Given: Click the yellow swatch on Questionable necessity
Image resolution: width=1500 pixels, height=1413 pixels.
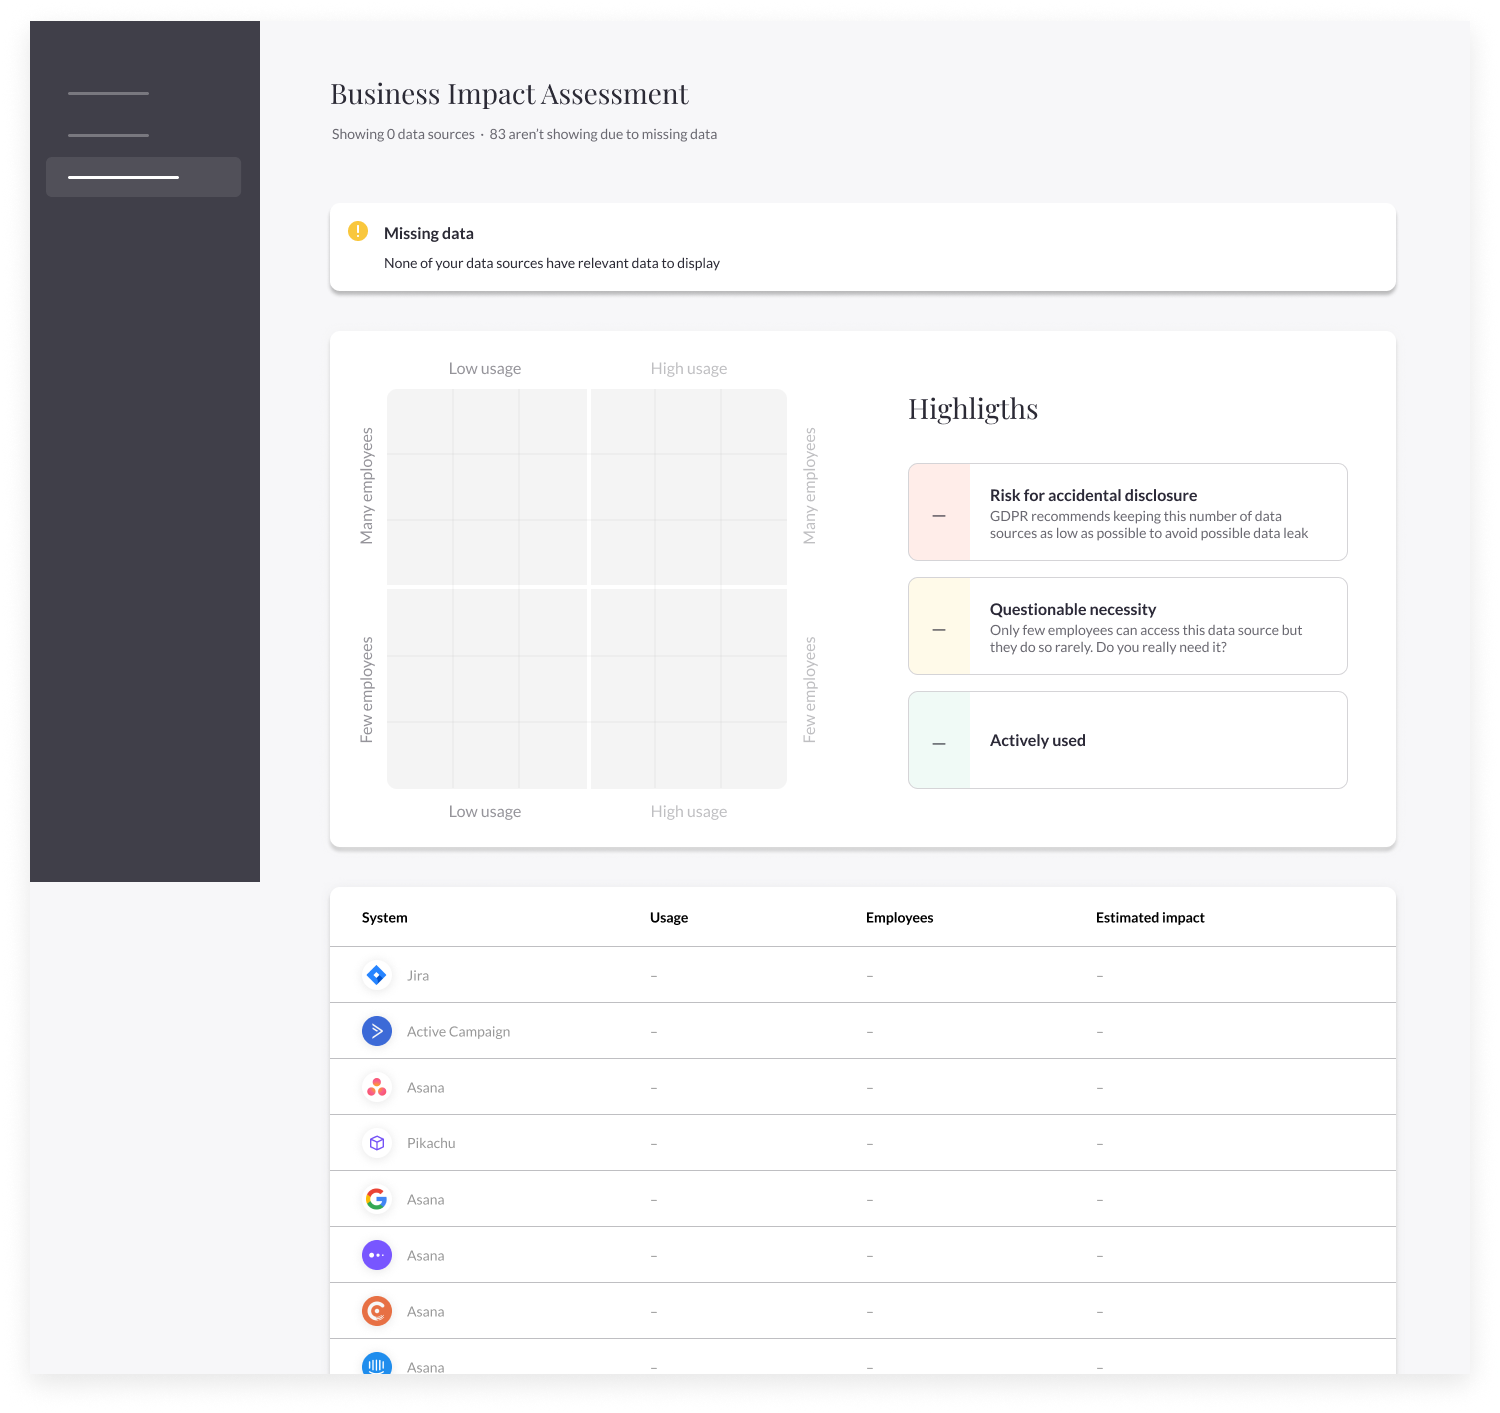Looking at the screenshot, I should pos(939,626).
